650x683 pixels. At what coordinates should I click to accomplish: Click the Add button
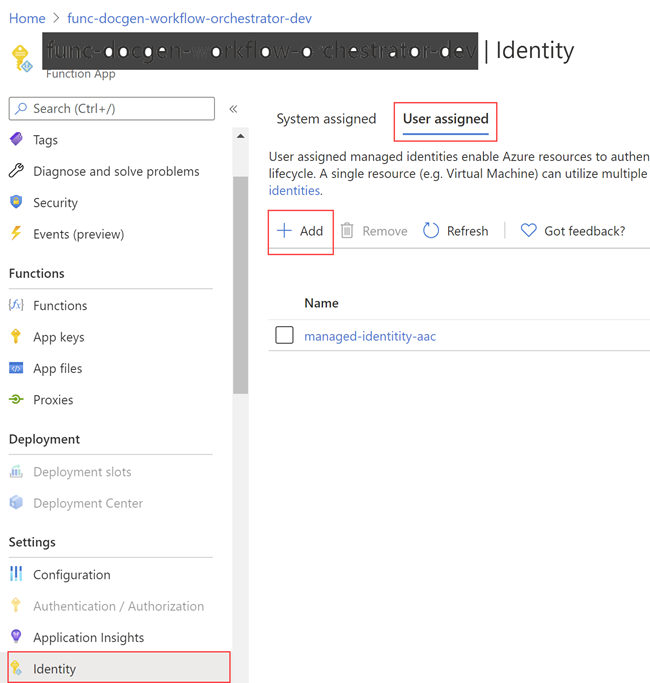pos(301,230)
